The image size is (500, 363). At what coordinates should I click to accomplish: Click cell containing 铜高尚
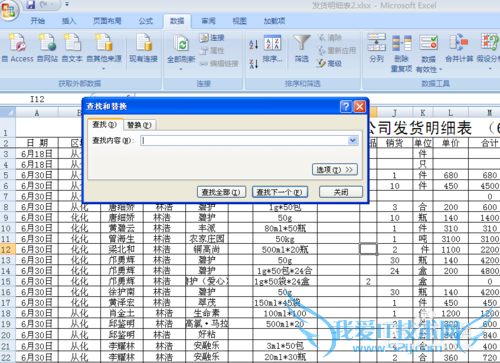(x=207, y=249)
